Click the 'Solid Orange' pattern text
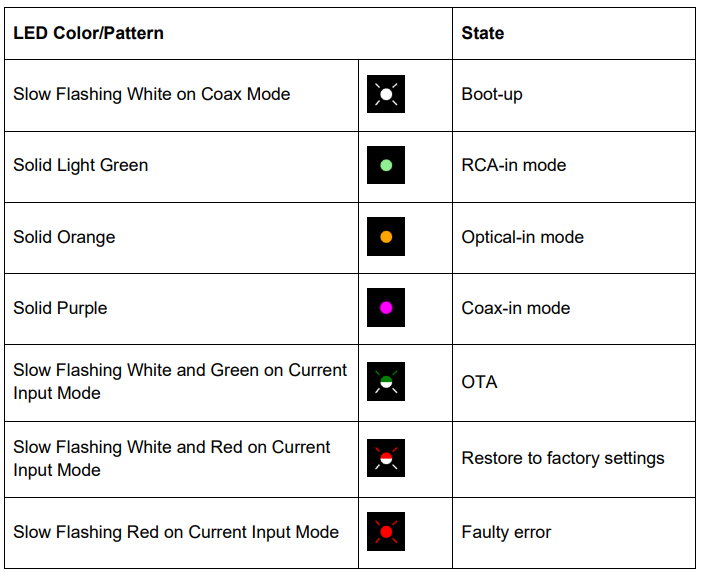Screen dimensions: 702x577 coord(64,237)
